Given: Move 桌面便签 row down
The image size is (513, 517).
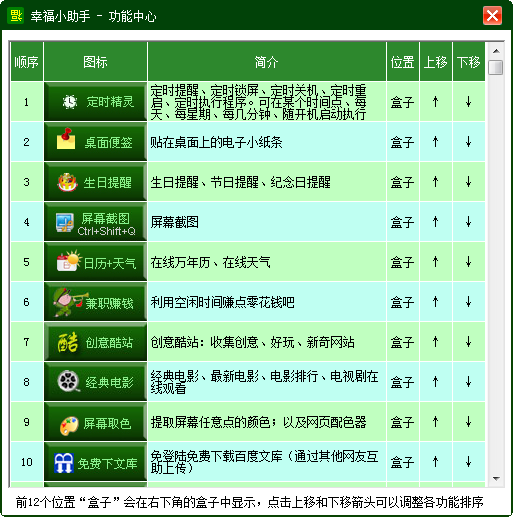Looking at the screenshot, I should tap(468, 142).
